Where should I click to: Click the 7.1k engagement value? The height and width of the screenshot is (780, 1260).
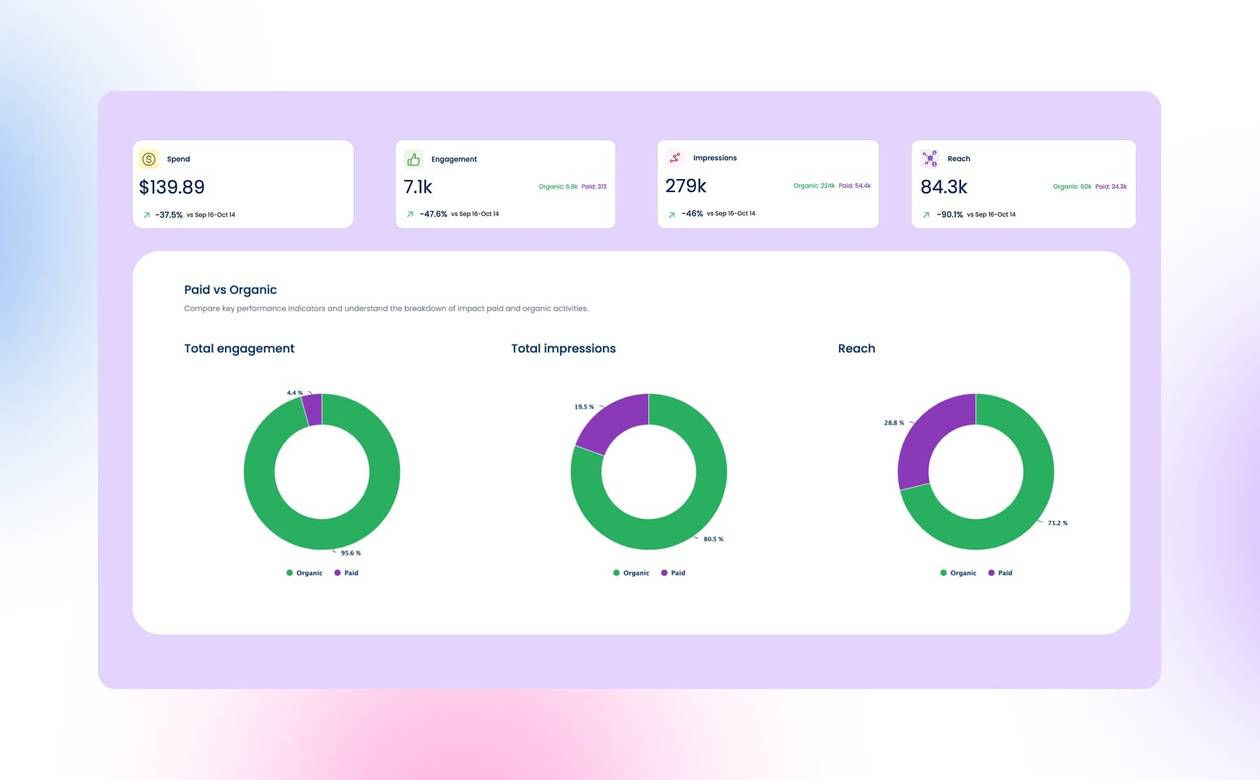tap(418, 187)
